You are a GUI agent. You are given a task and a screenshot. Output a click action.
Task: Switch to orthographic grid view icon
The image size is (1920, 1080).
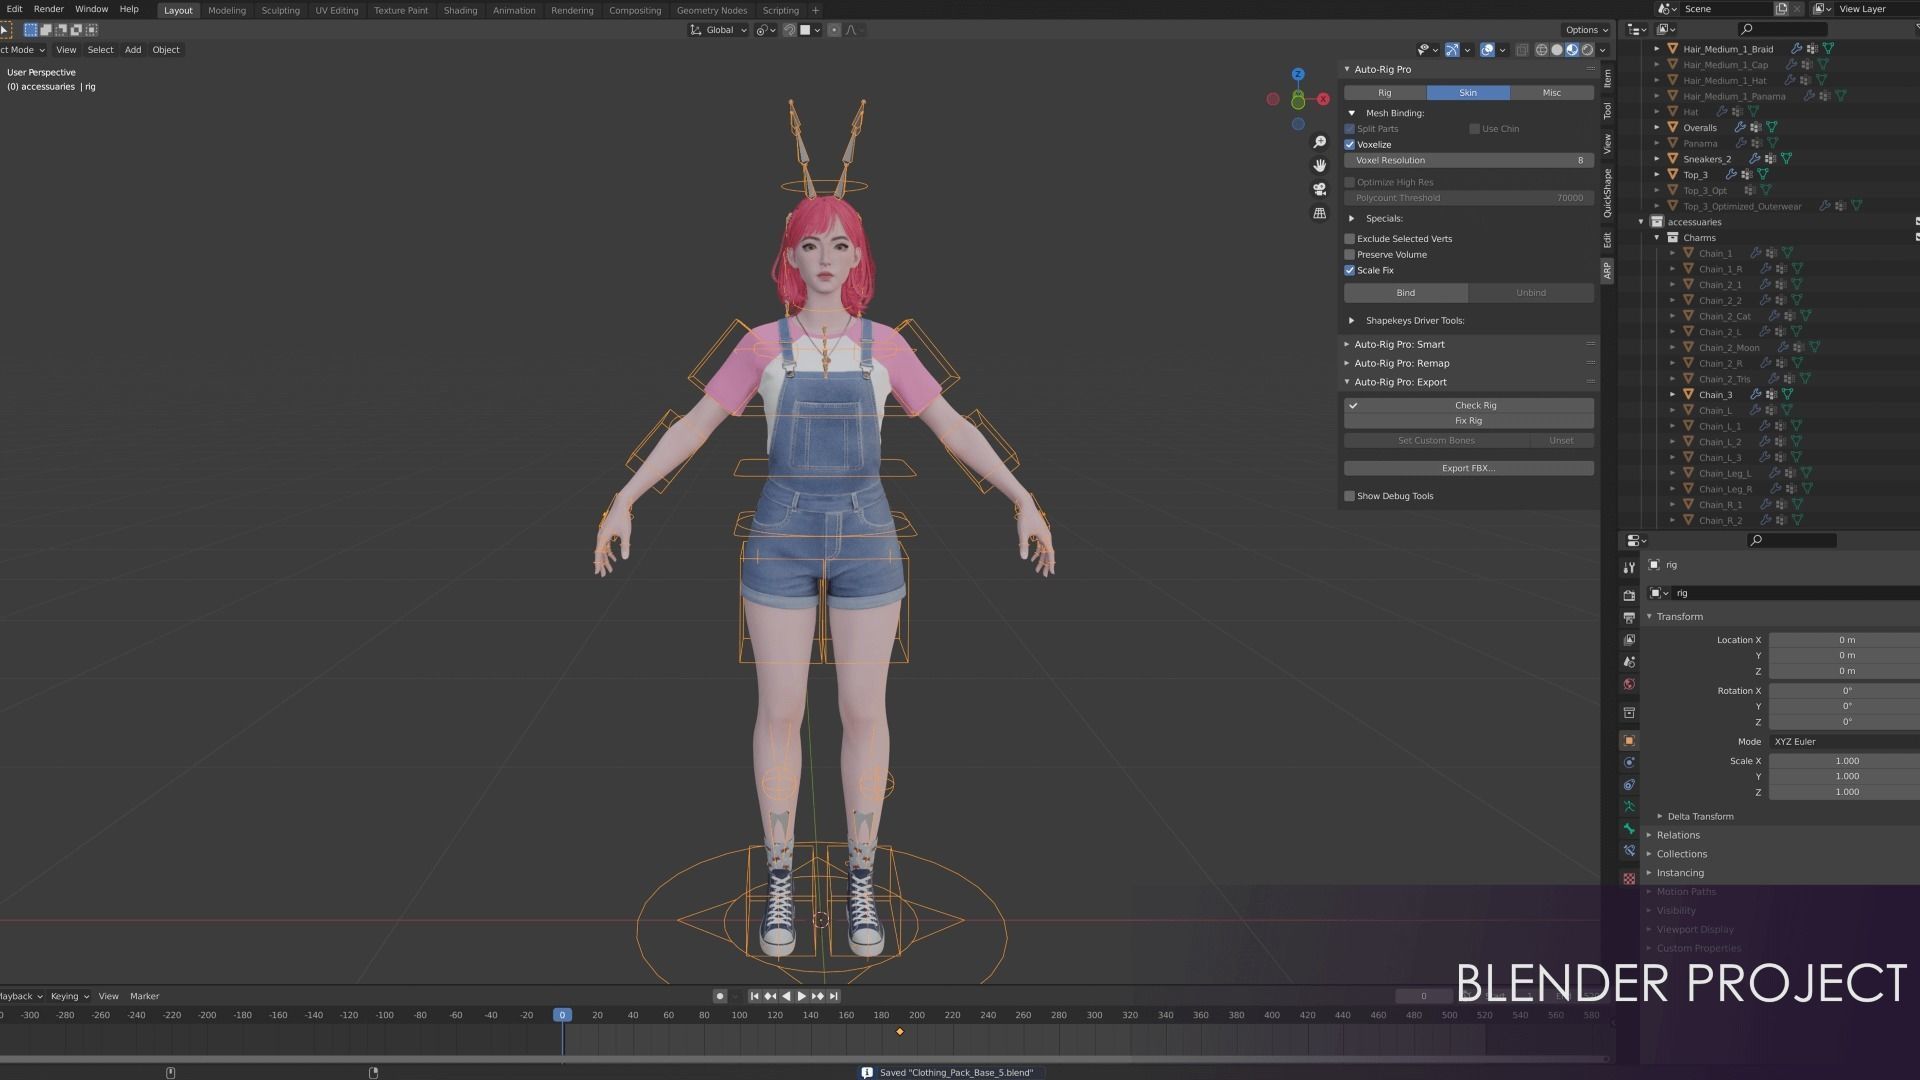point(1320,213)
